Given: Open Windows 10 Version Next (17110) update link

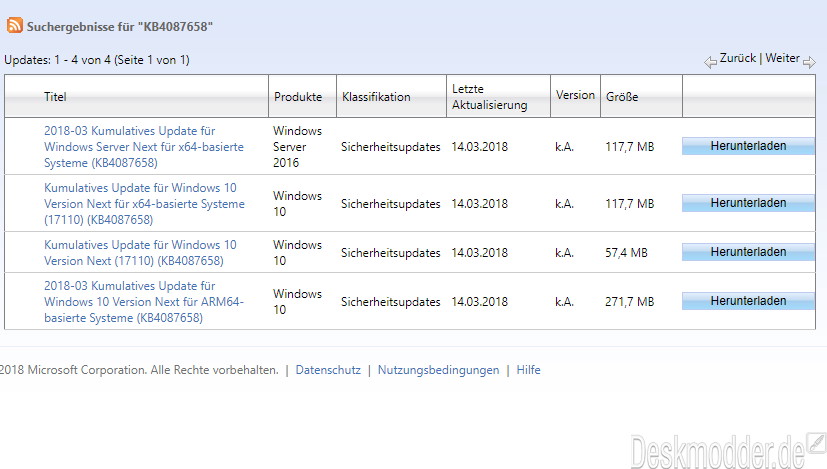Looking at the screenshot, I should point(140,253).
